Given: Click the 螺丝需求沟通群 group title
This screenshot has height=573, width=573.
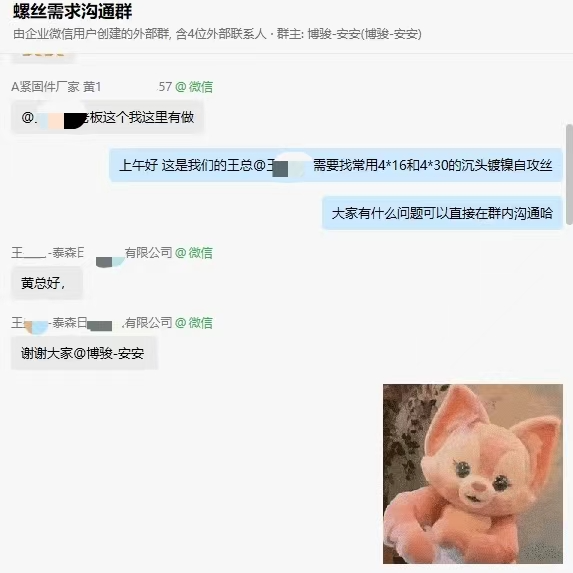Looking at the screenshot, I should coord(72,11).
